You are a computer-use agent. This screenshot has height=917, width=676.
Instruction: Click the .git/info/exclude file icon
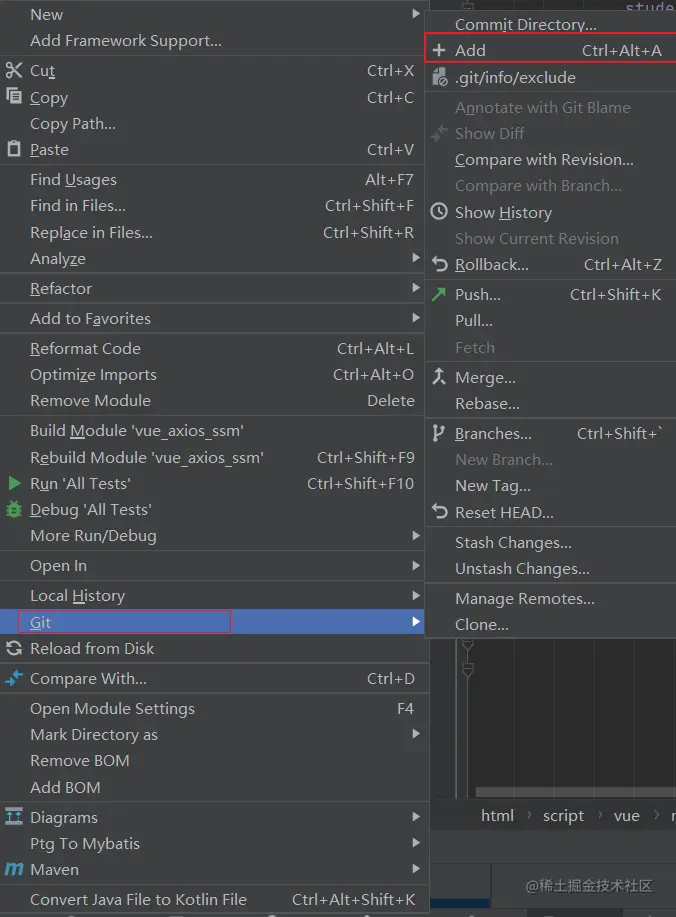pyautogui.click(x=439, y=77)
